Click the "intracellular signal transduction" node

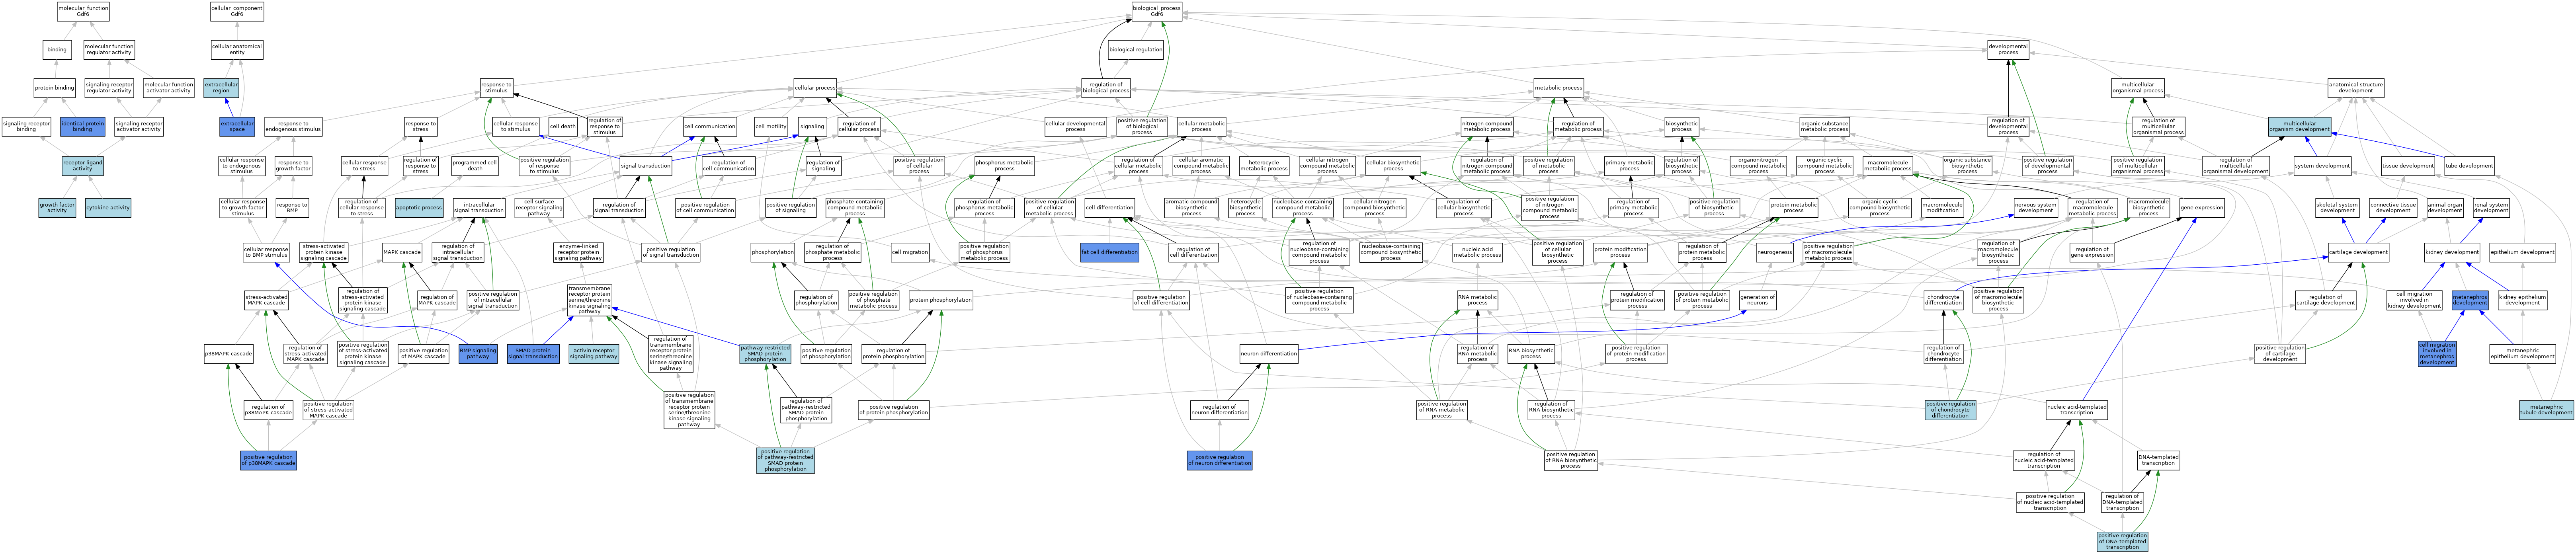pos(479,208)
